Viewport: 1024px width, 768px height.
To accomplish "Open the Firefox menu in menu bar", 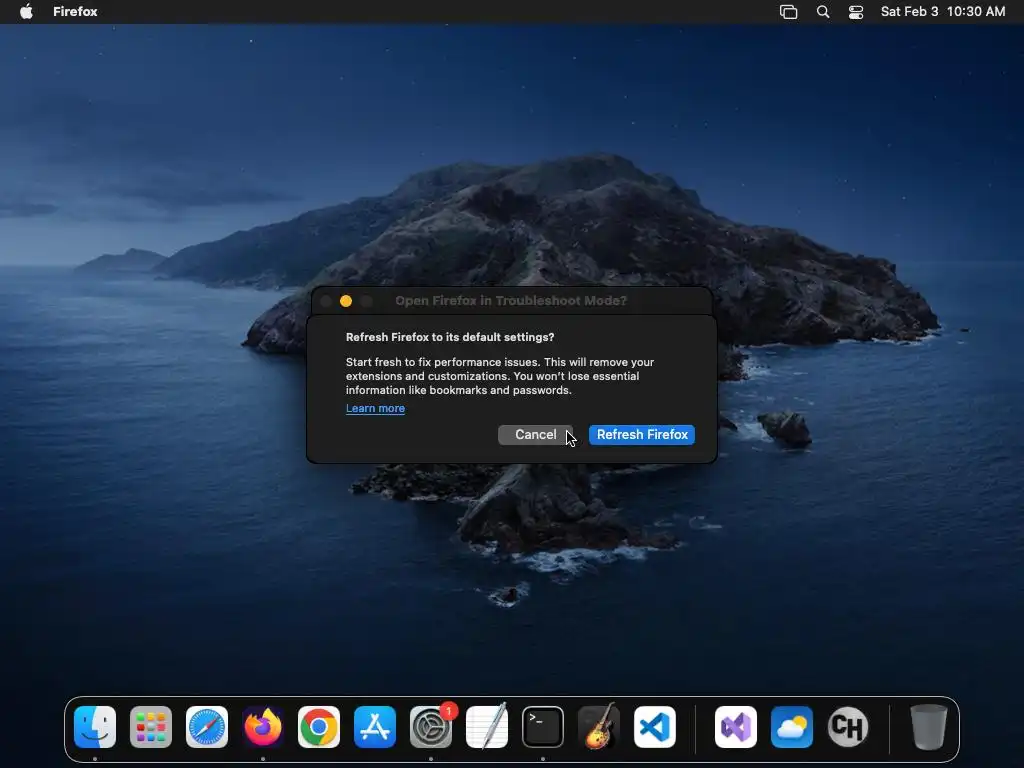I will click(75, 11).
